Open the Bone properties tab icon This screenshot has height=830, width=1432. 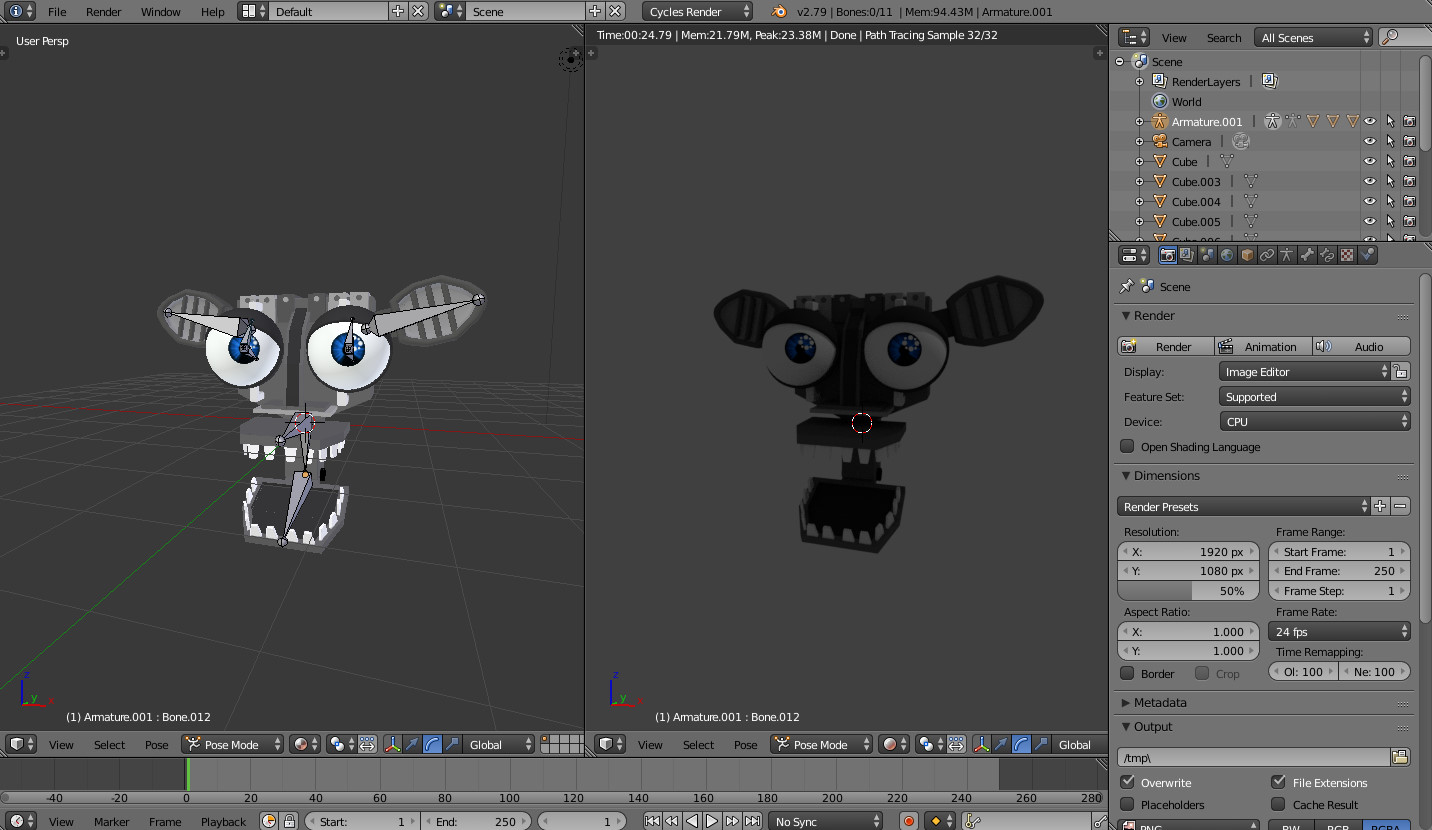pyautogui.click(x=1307, y=255)
